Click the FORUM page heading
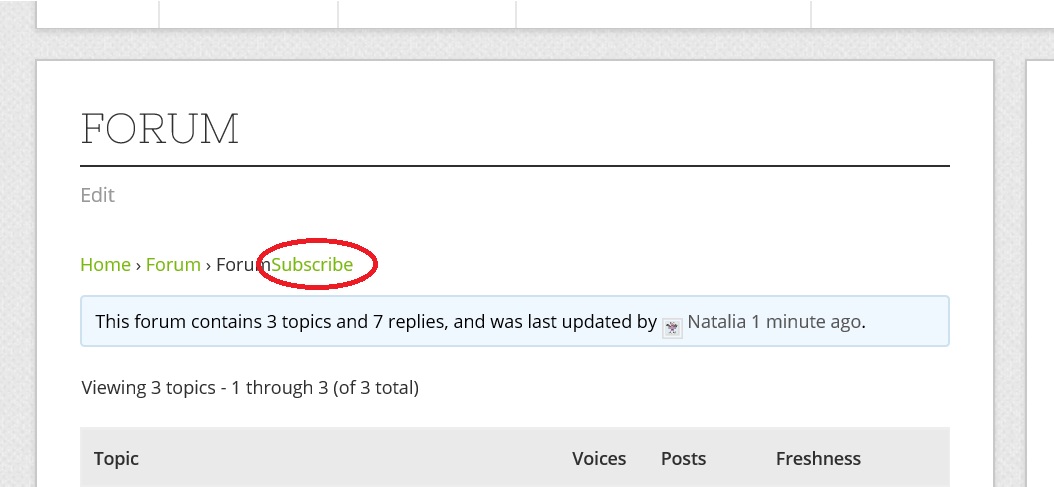The image size is (1054, 487). [160, 129]
